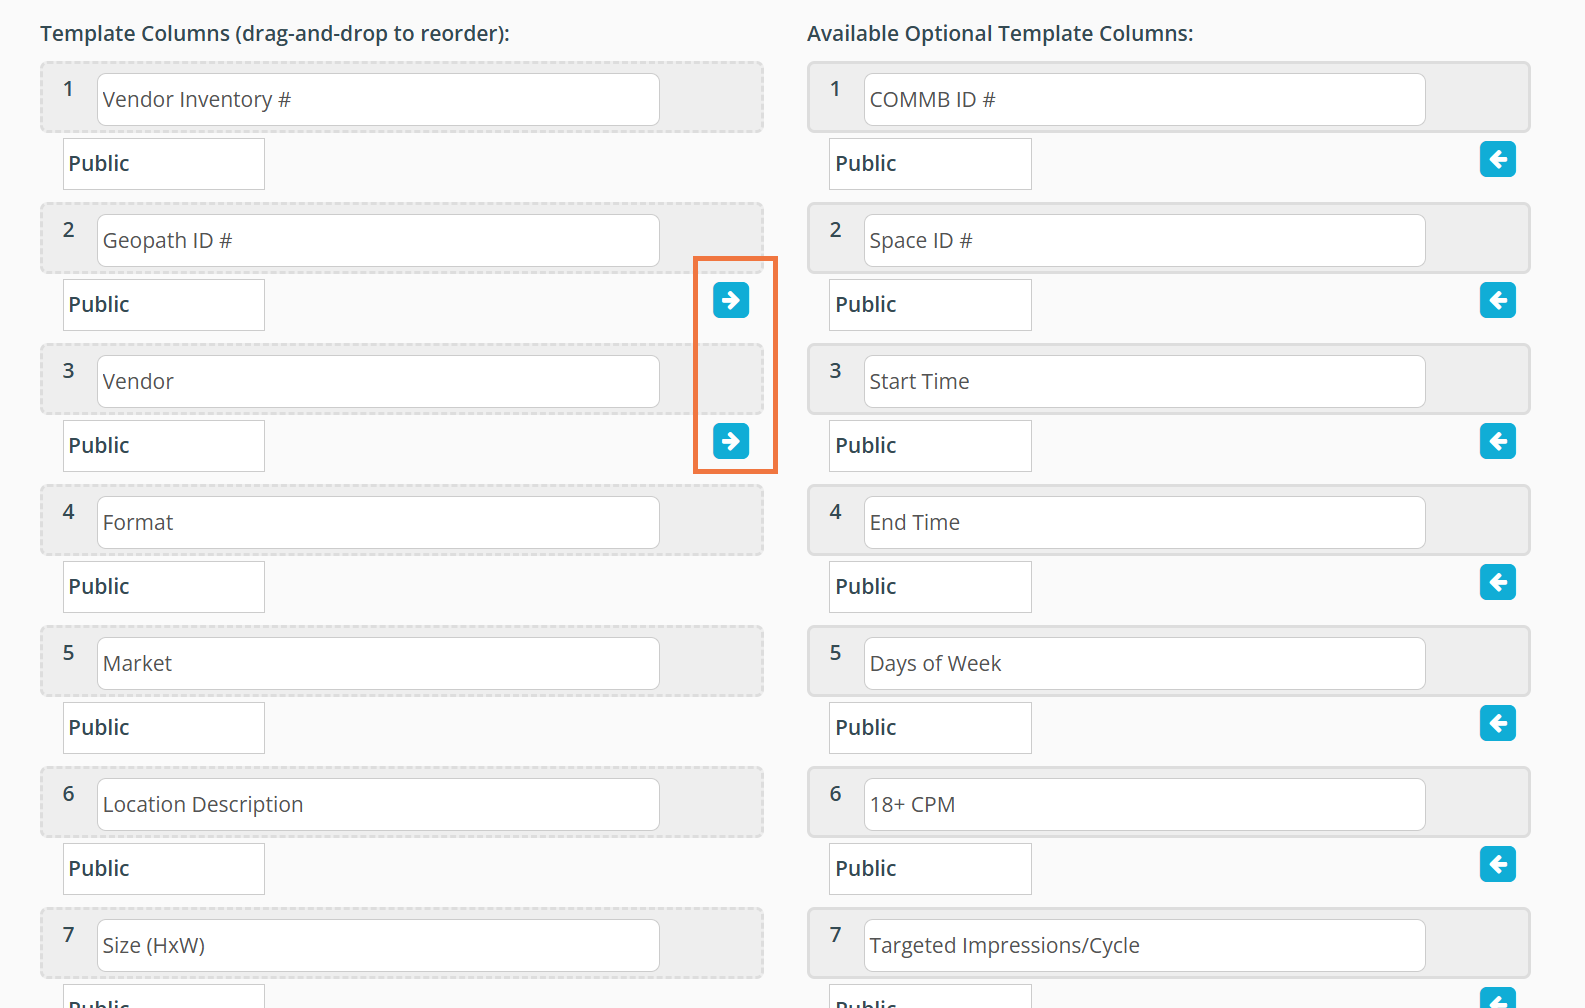Open Public dropdown under Space ID #
Viewport: 1585px width, 1008px height.
930,305
